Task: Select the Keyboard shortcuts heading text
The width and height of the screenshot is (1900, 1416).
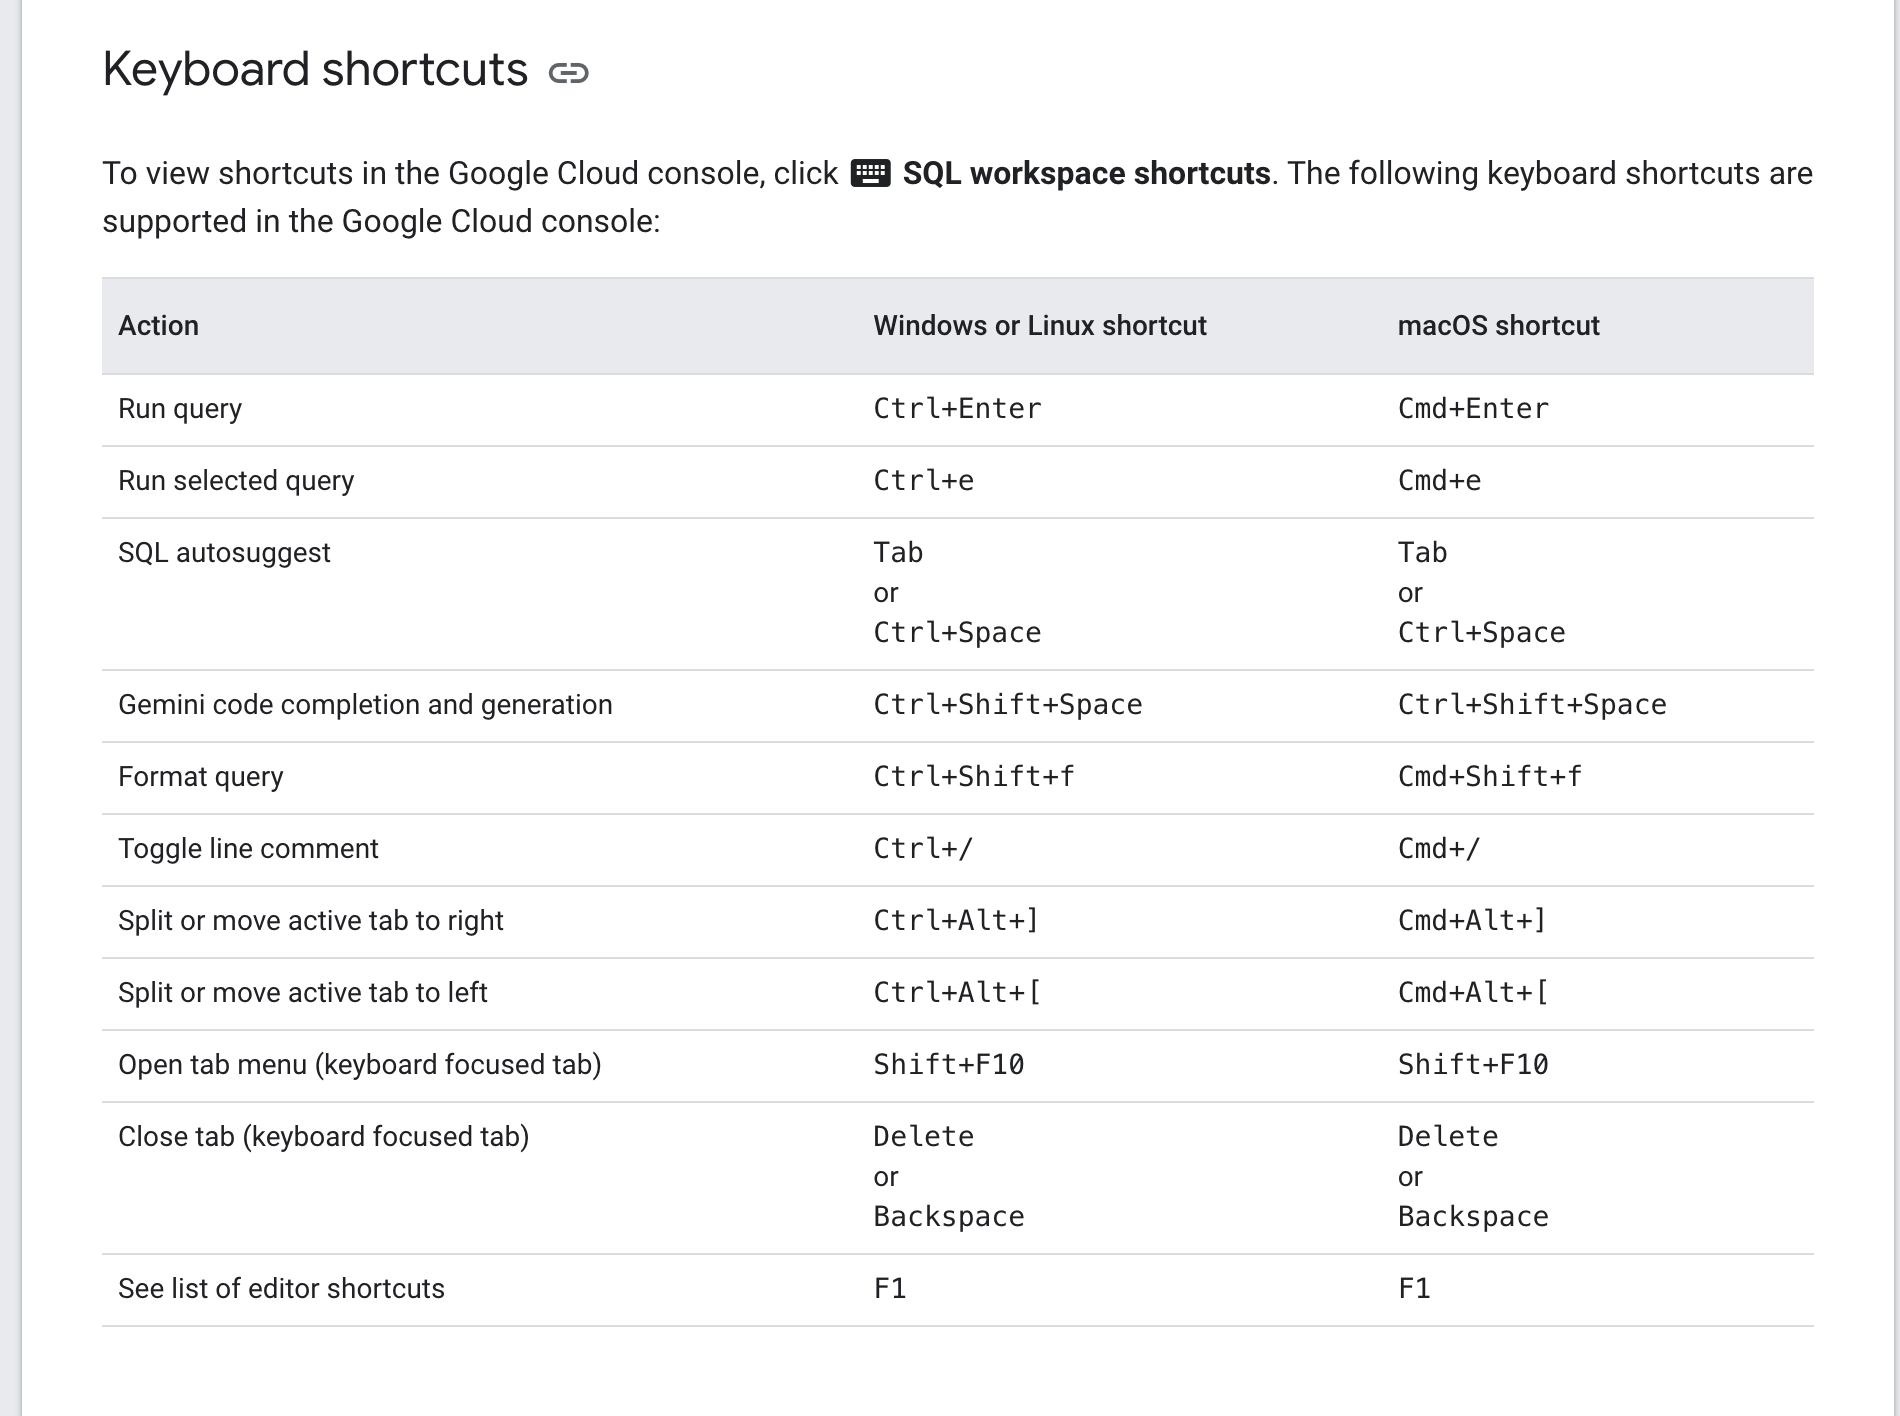Action: [315, 70]
